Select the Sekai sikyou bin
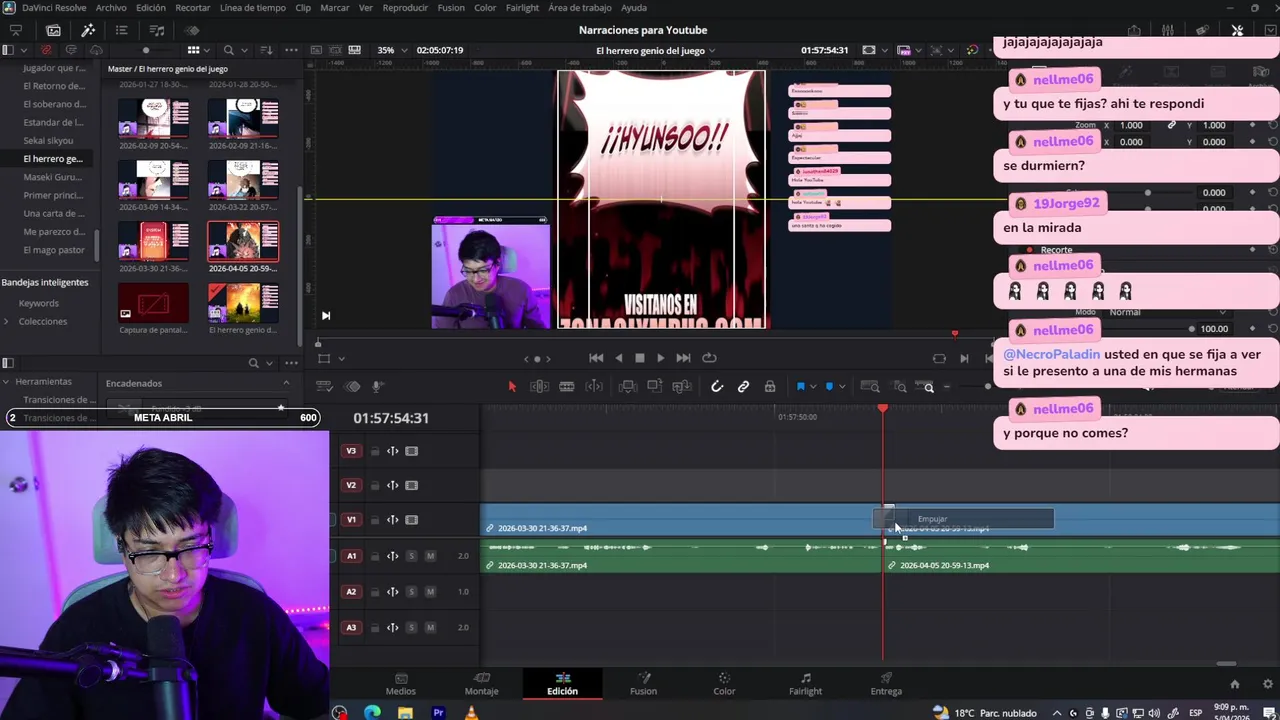 [48, 141]
